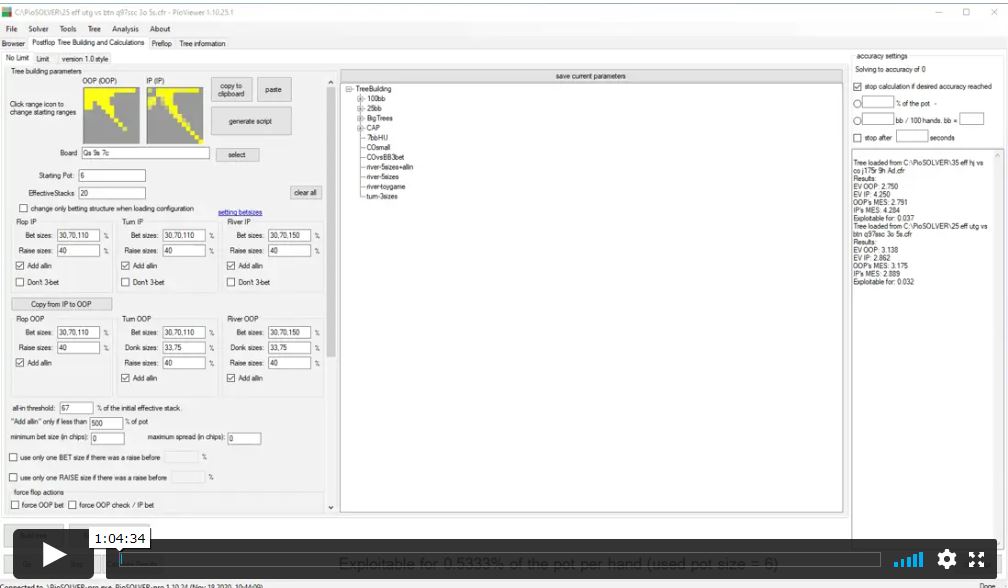1008x588 pixels.
Task: Enable Don't 3-bet under River IP
Action: tap(231, 282)
